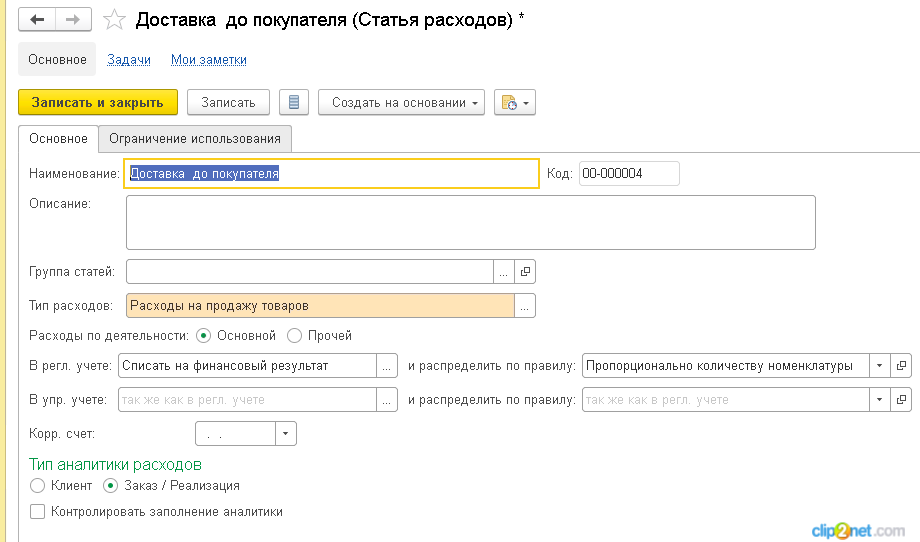Image resolution: width=920 pixels, height=542 pixels.
Task: Open the Задачи navigation link
Action: 128,59
